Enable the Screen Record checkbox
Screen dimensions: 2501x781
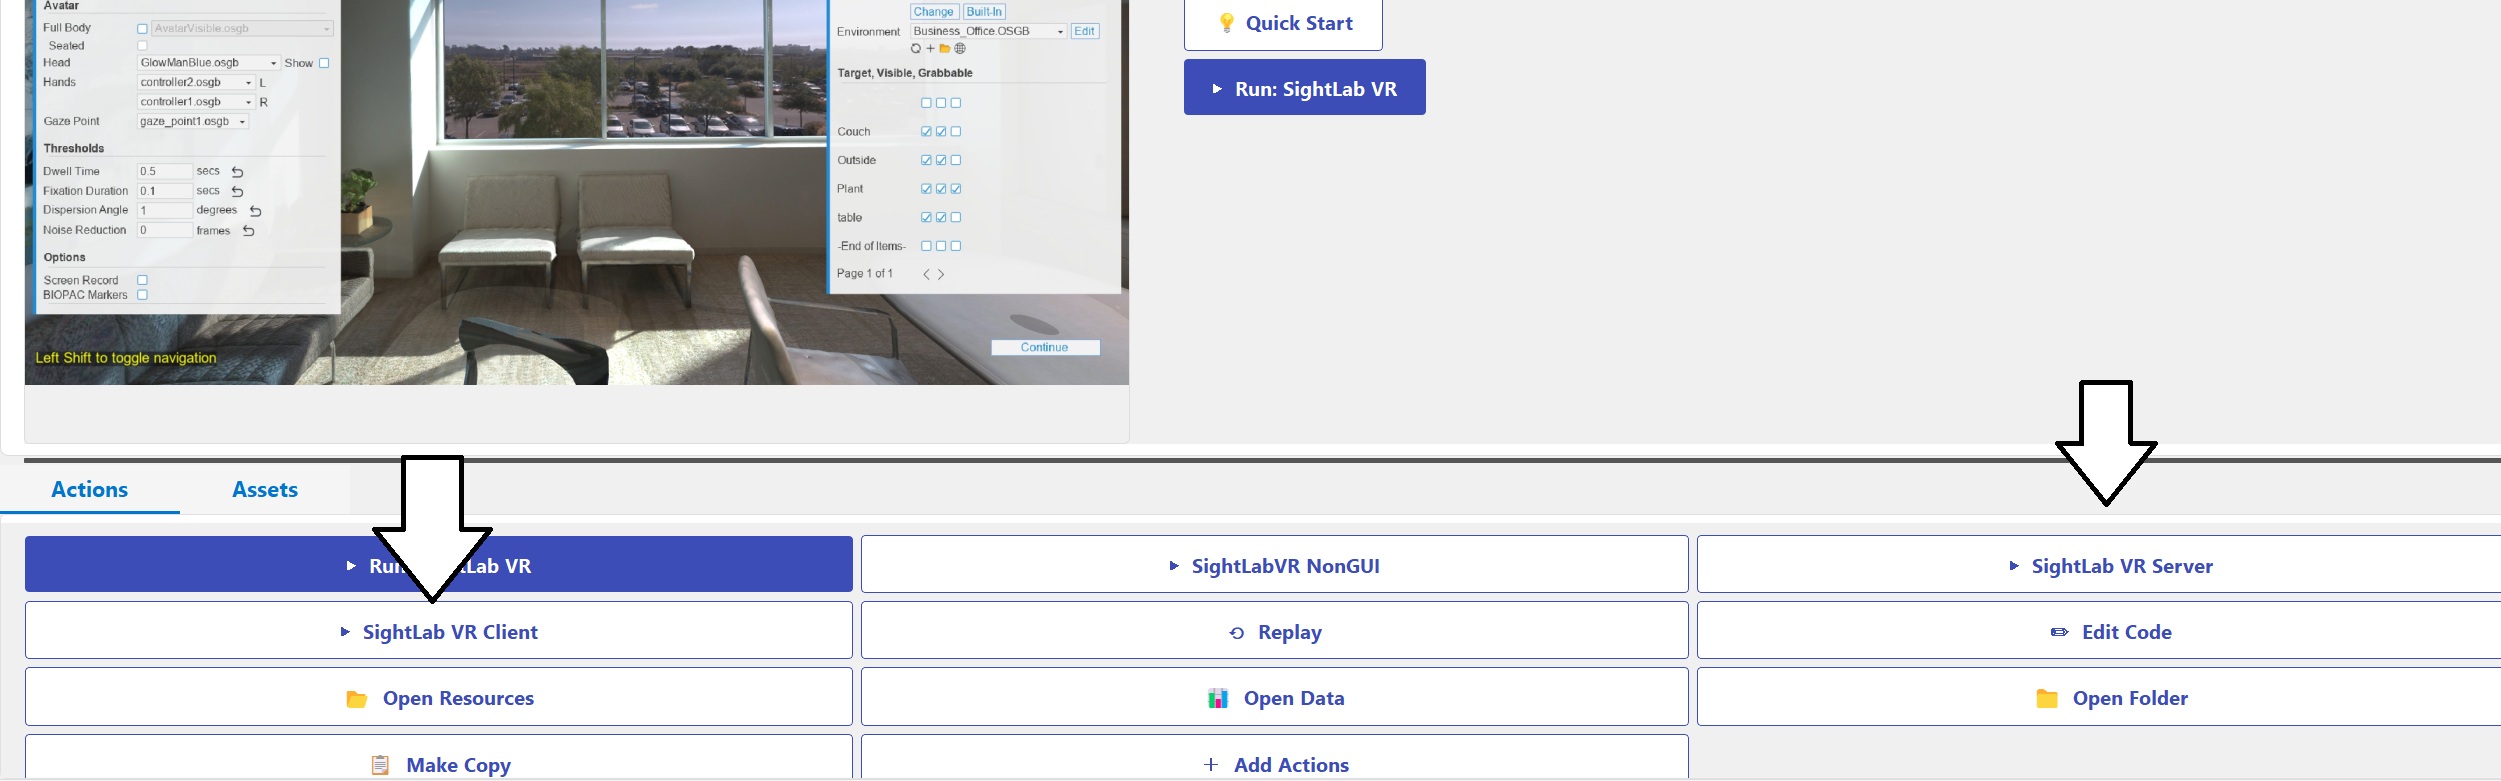142,280
